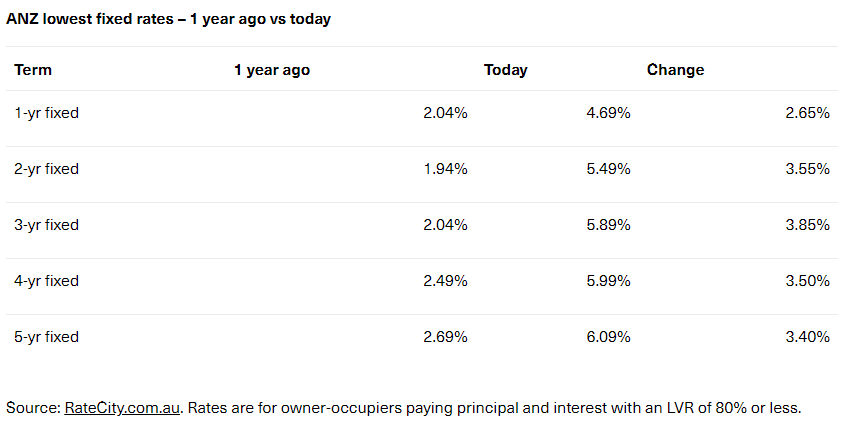Click the '2-yr fixed' row label
This screenshot has width=856, height=430.
46,169
